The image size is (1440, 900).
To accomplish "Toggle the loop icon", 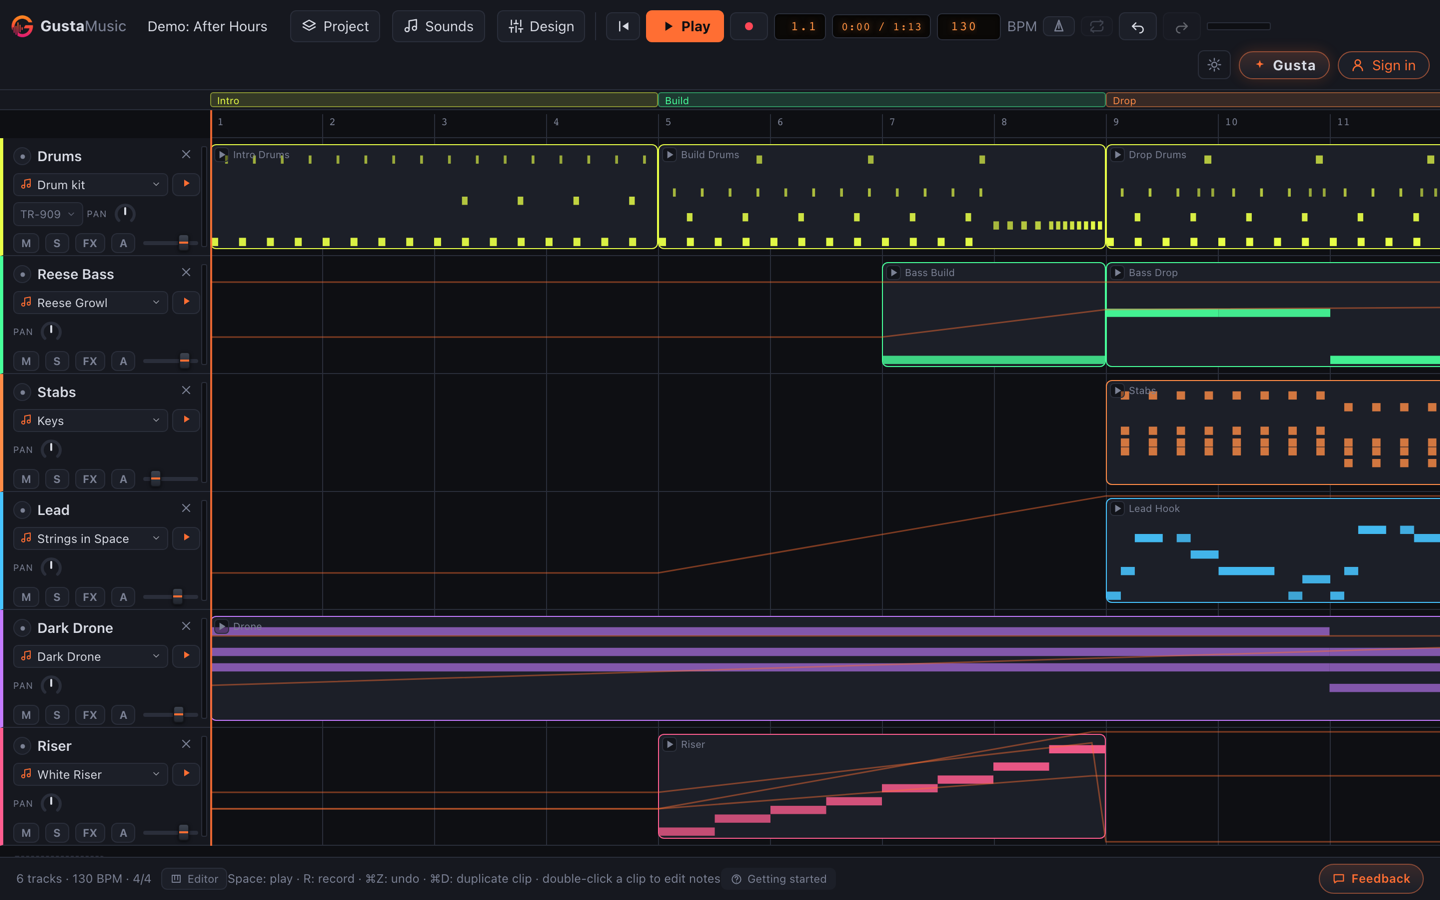I will [x=1097, y=26].
